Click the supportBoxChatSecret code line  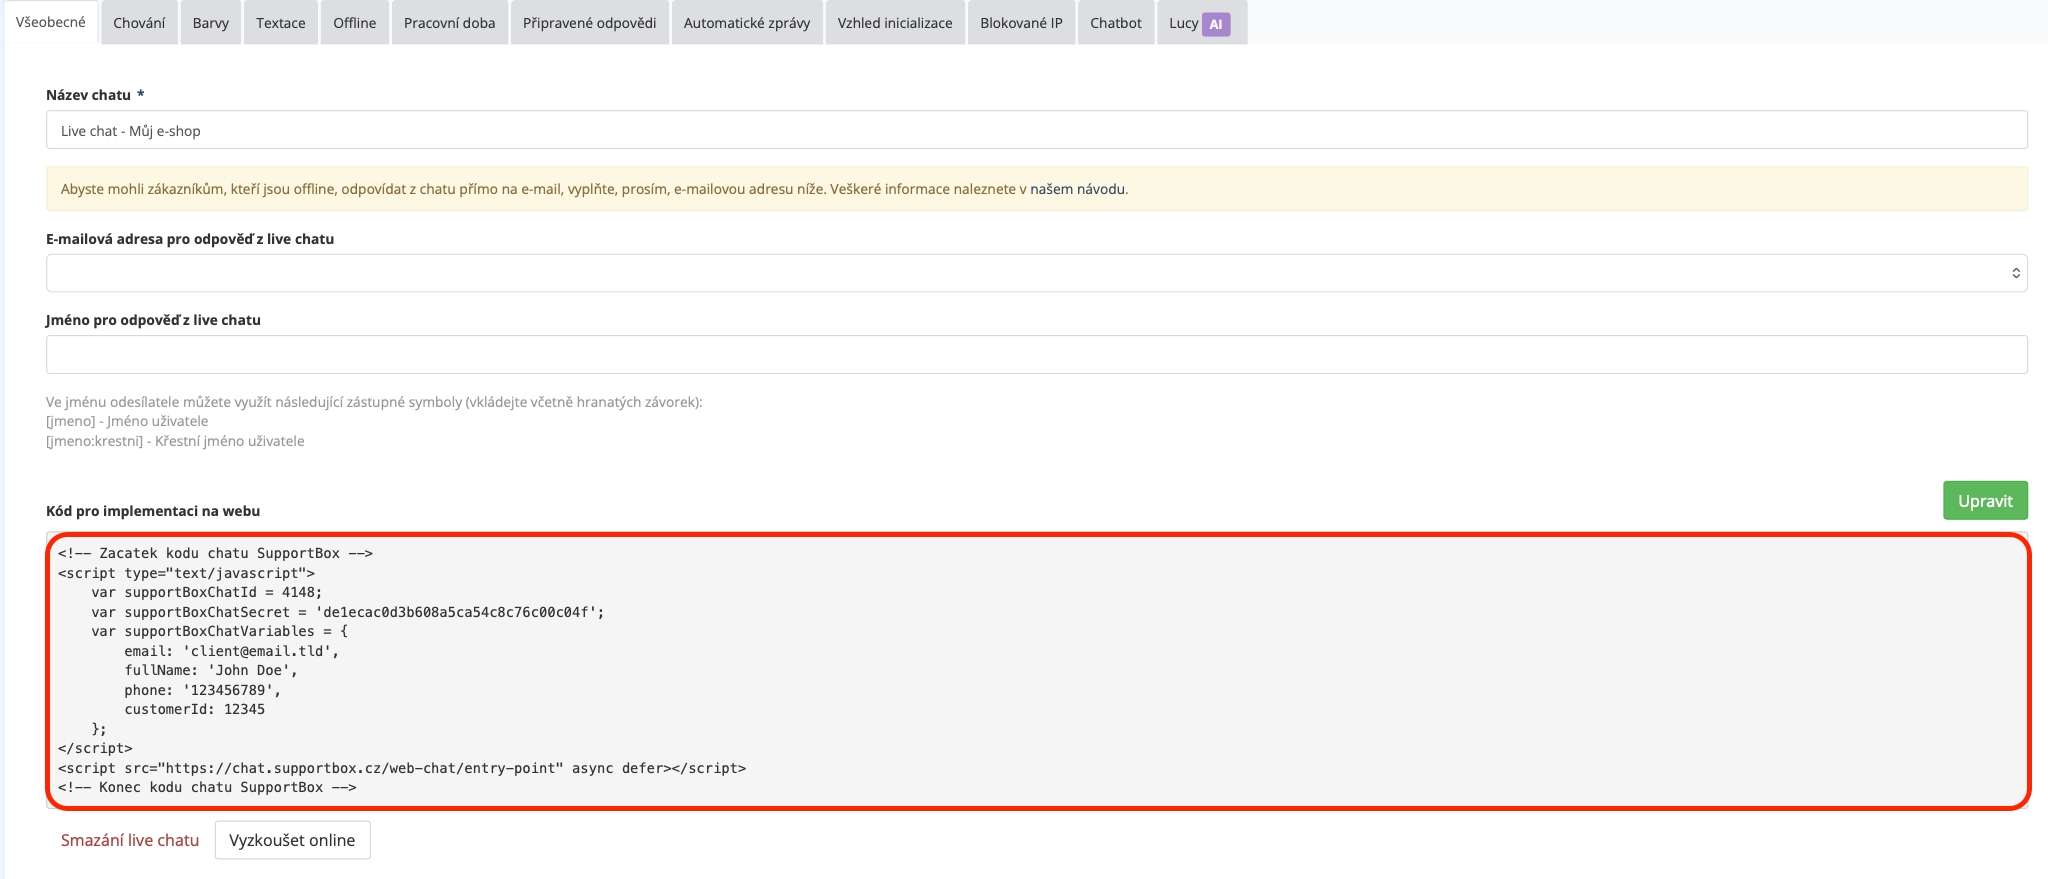(348, 612)
